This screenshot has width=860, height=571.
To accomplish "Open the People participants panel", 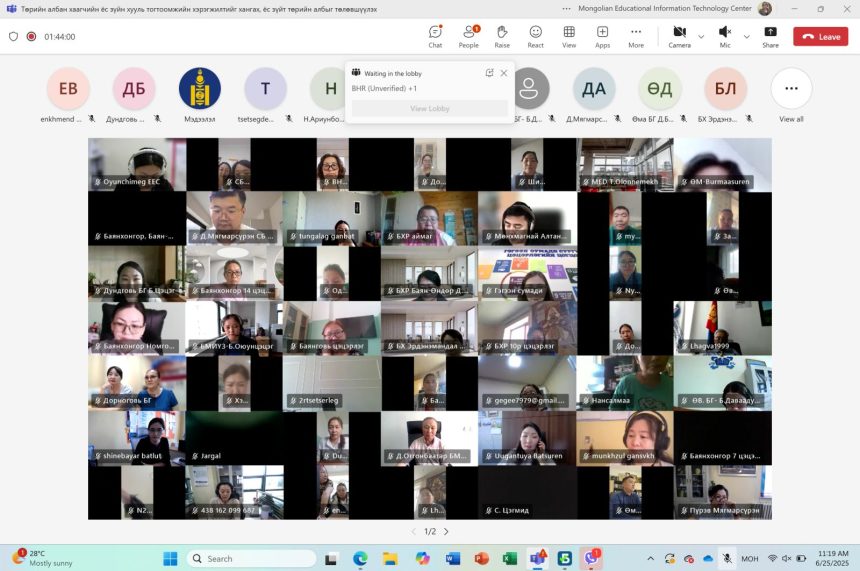I will [468, 36].
